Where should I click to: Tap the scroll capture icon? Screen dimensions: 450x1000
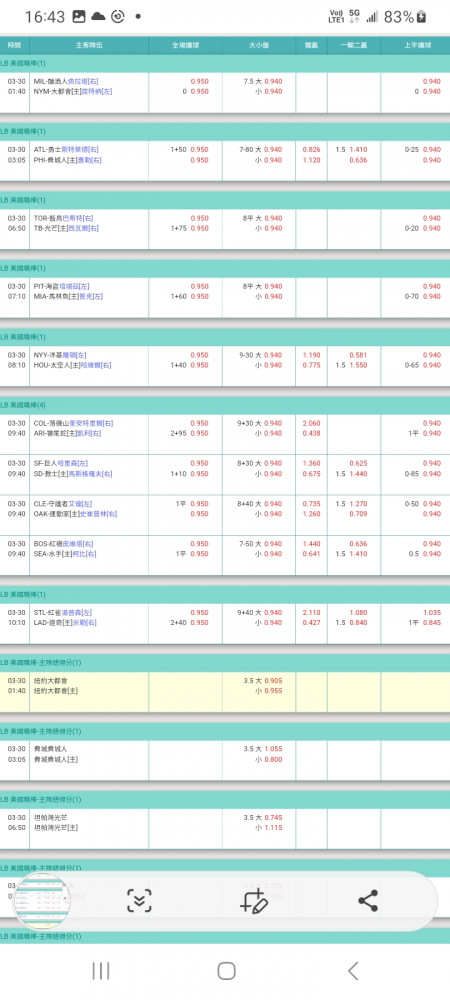[139, 901]
